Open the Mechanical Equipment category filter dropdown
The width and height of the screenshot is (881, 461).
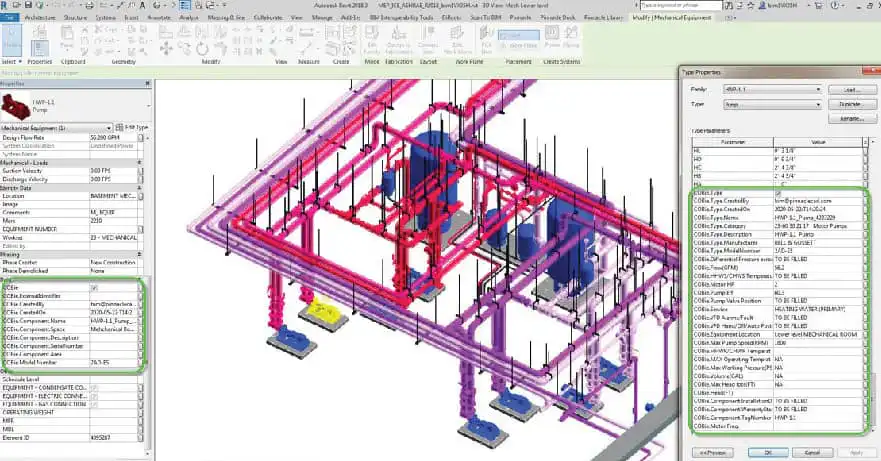[57, 128]
